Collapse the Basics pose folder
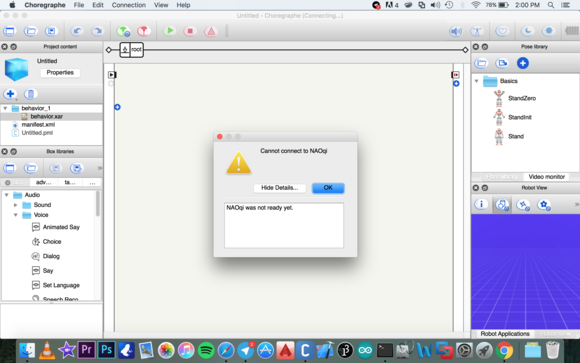Viewport: 580px width, 363px height. (476, 81)
